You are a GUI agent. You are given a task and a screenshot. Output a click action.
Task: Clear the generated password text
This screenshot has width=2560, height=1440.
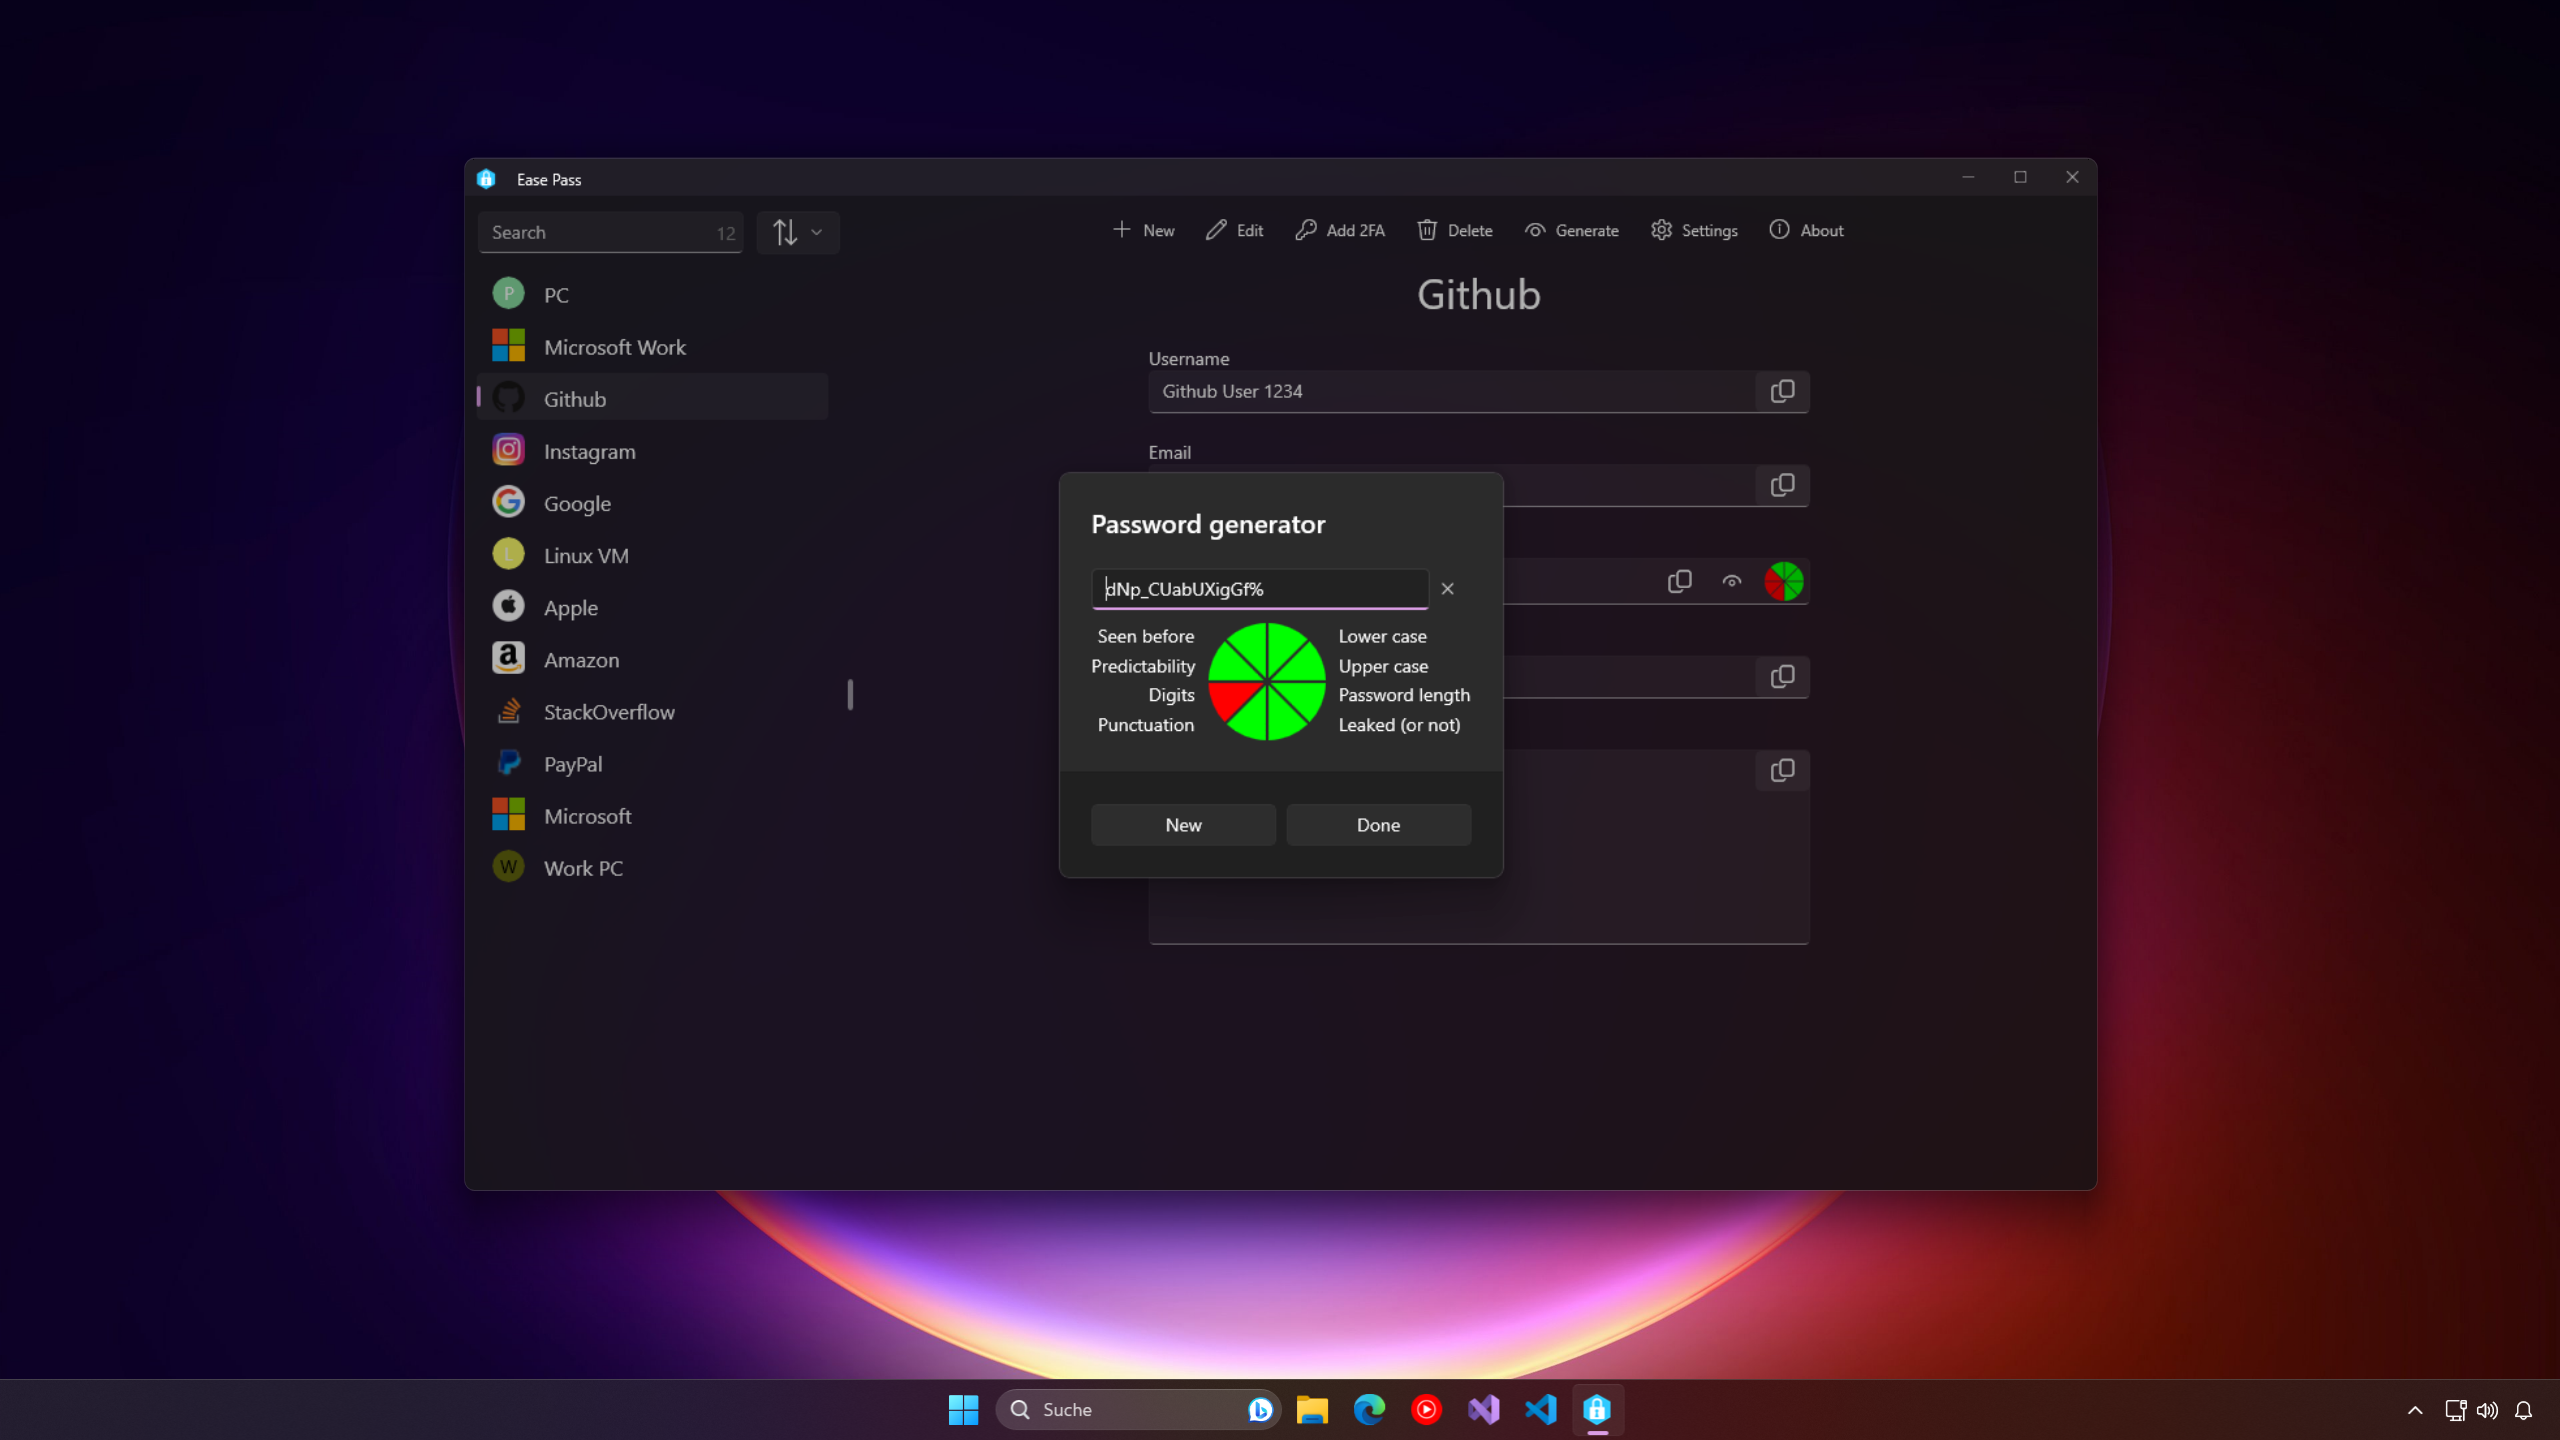point(1447,589)
